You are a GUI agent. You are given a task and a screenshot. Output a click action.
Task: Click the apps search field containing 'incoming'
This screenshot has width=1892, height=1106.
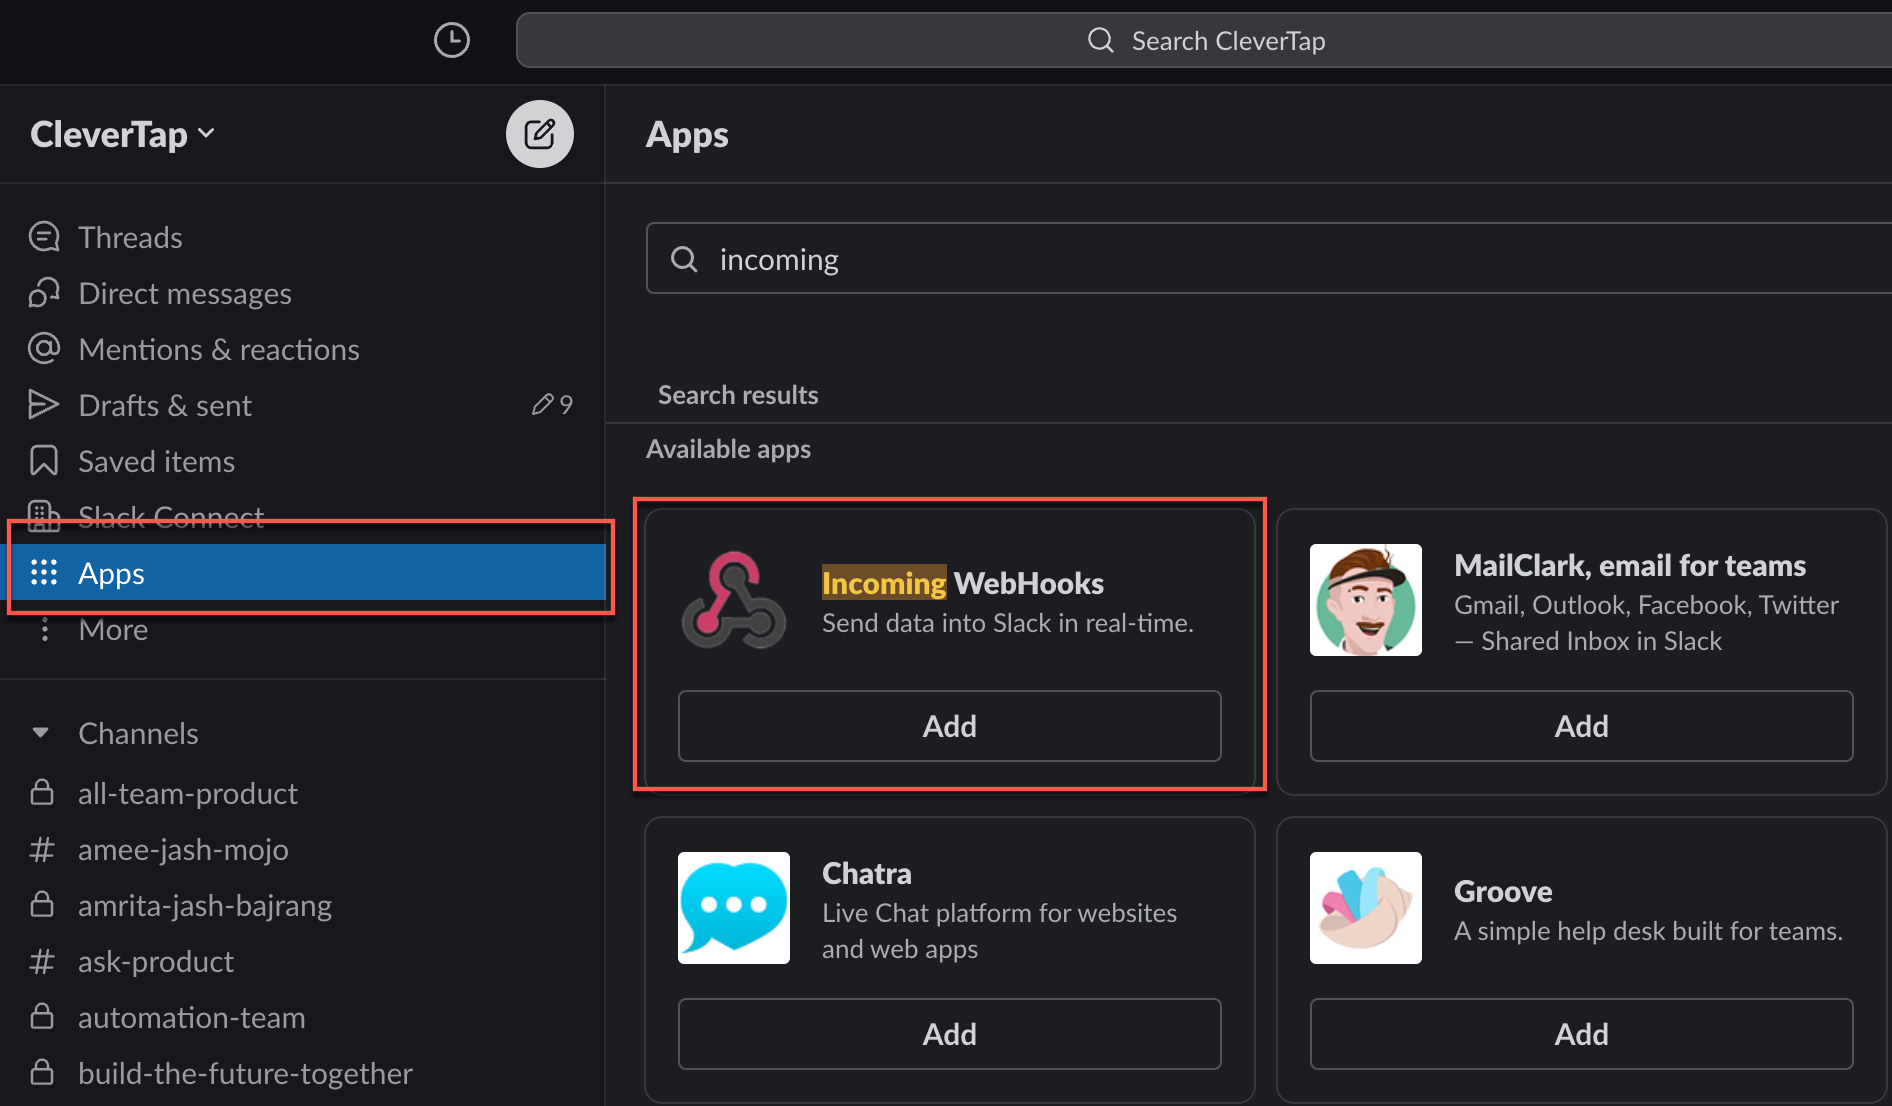click(x=1269, y=259)
